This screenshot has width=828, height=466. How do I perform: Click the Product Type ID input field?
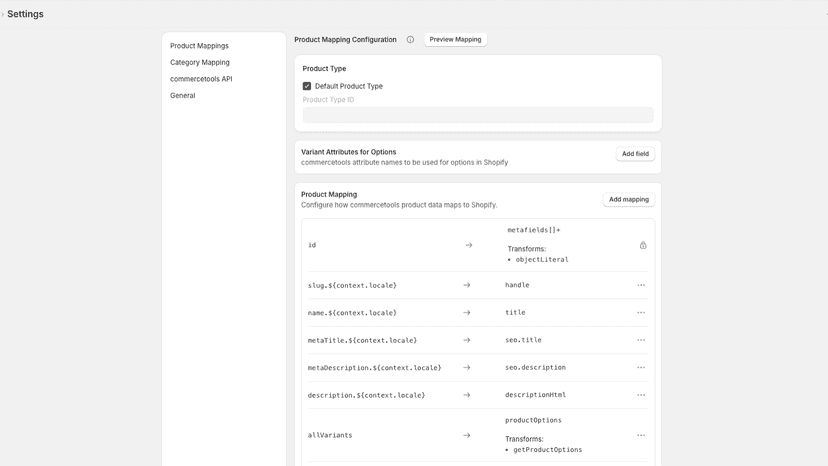[478, 115]
